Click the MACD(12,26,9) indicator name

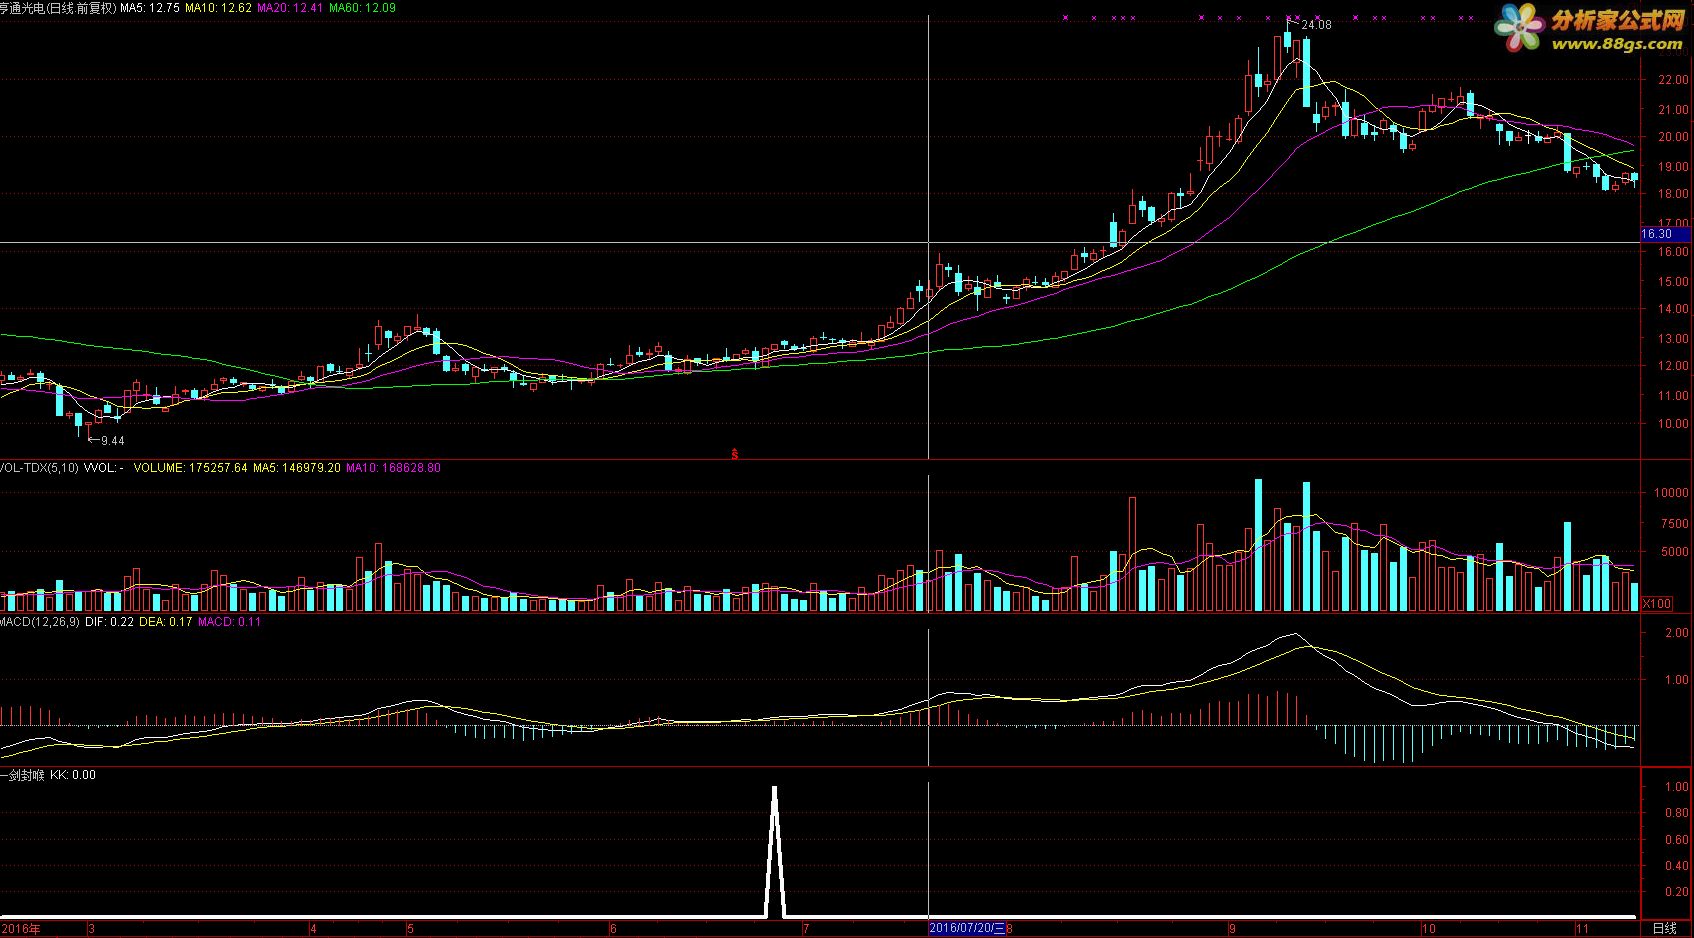(x=40, y=621)
